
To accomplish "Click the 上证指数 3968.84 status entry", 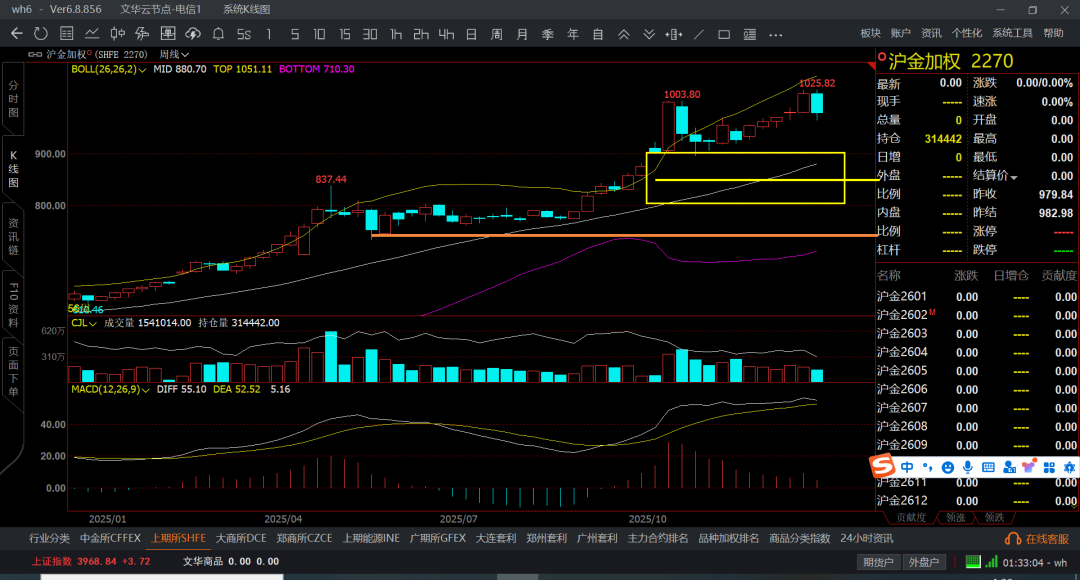I will pos(91,561).
